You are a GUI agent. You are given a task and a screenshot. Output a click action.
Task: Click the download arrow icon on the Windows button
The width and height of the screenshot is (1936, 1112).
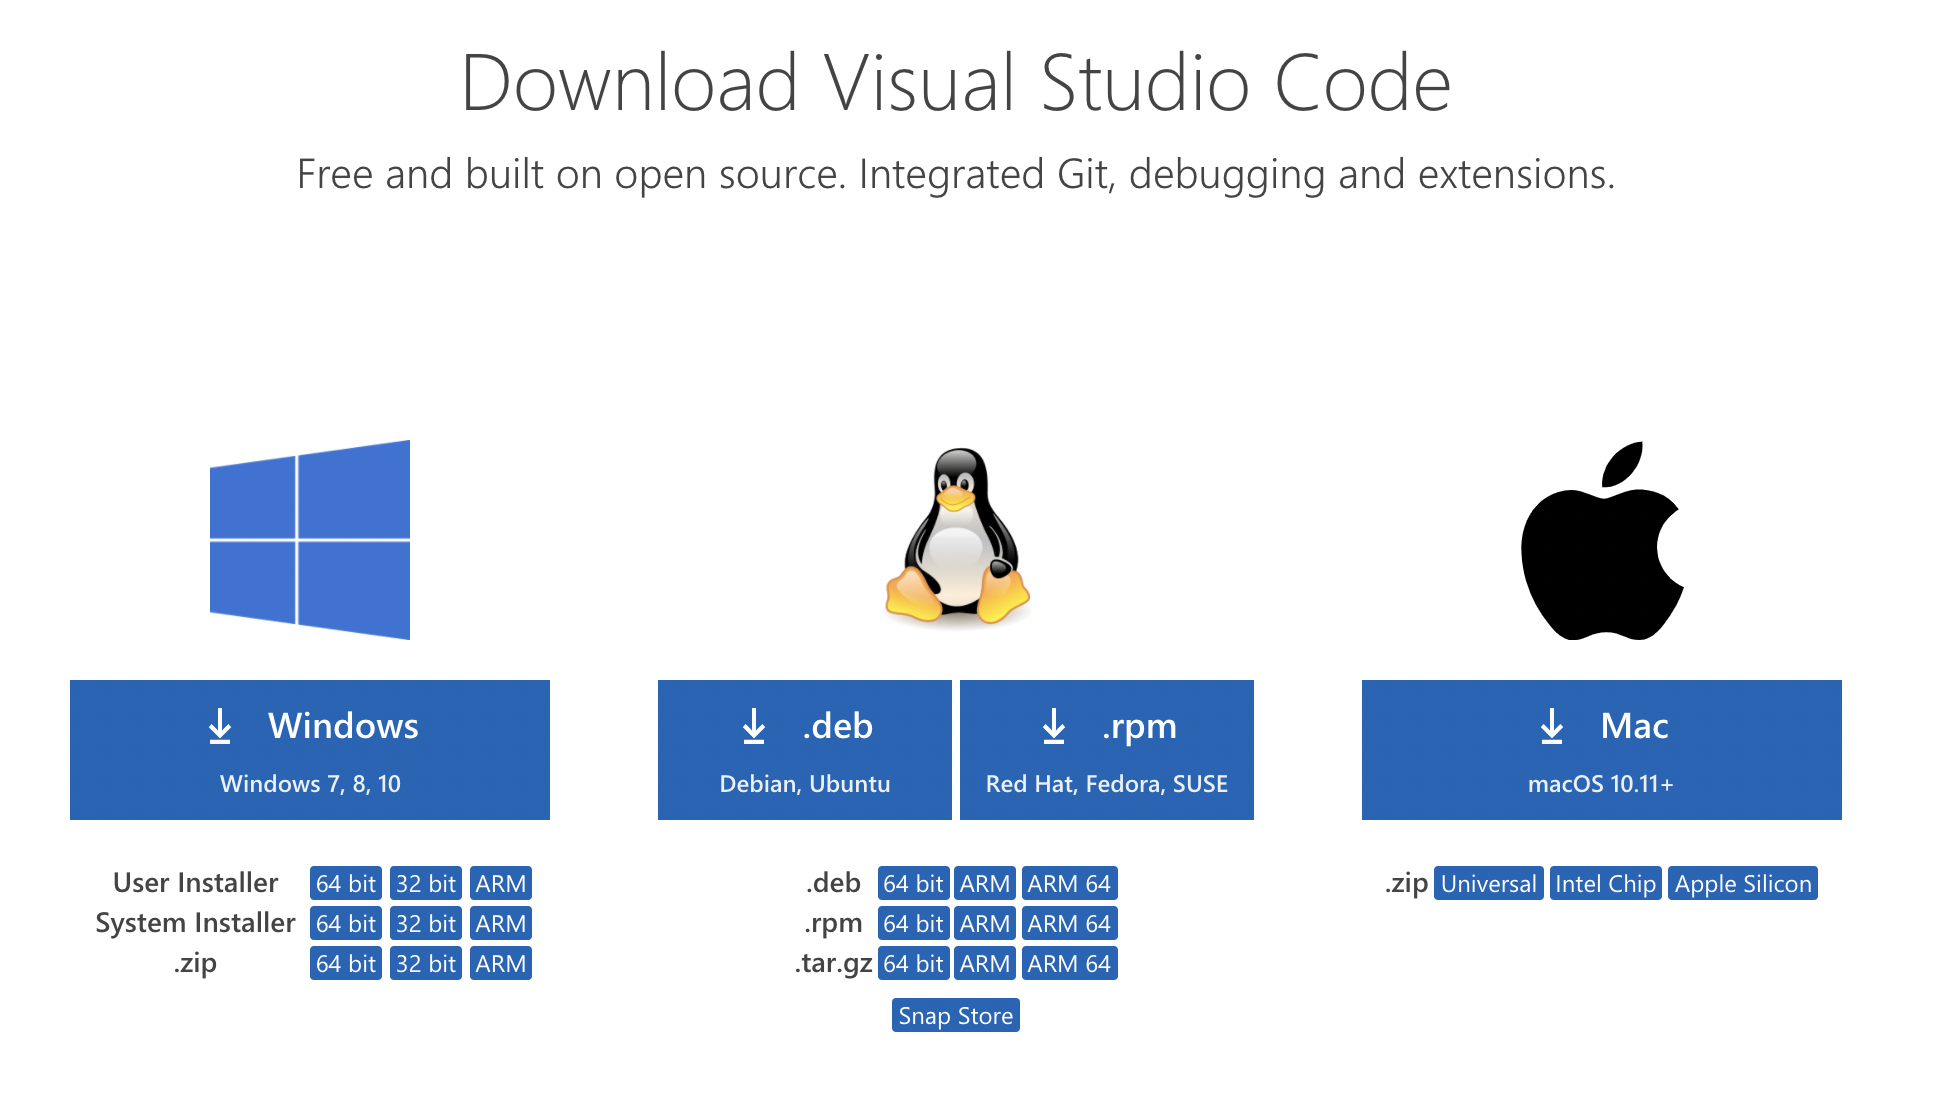coord(220,727)
